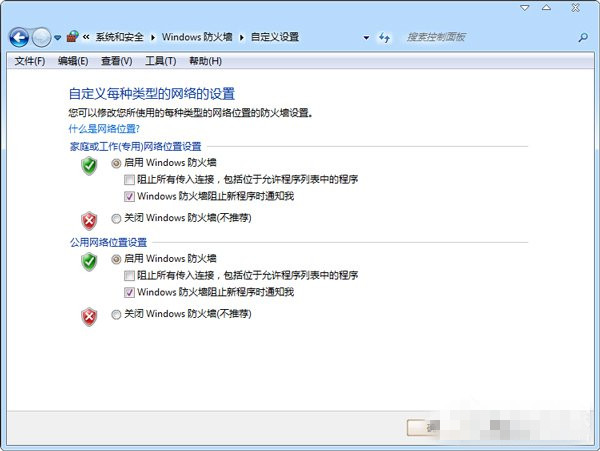Expand the arrow after 系统和安全 breadcrumb
The image size is (600, 451).
pyautogui.click(x=153, y=38)
